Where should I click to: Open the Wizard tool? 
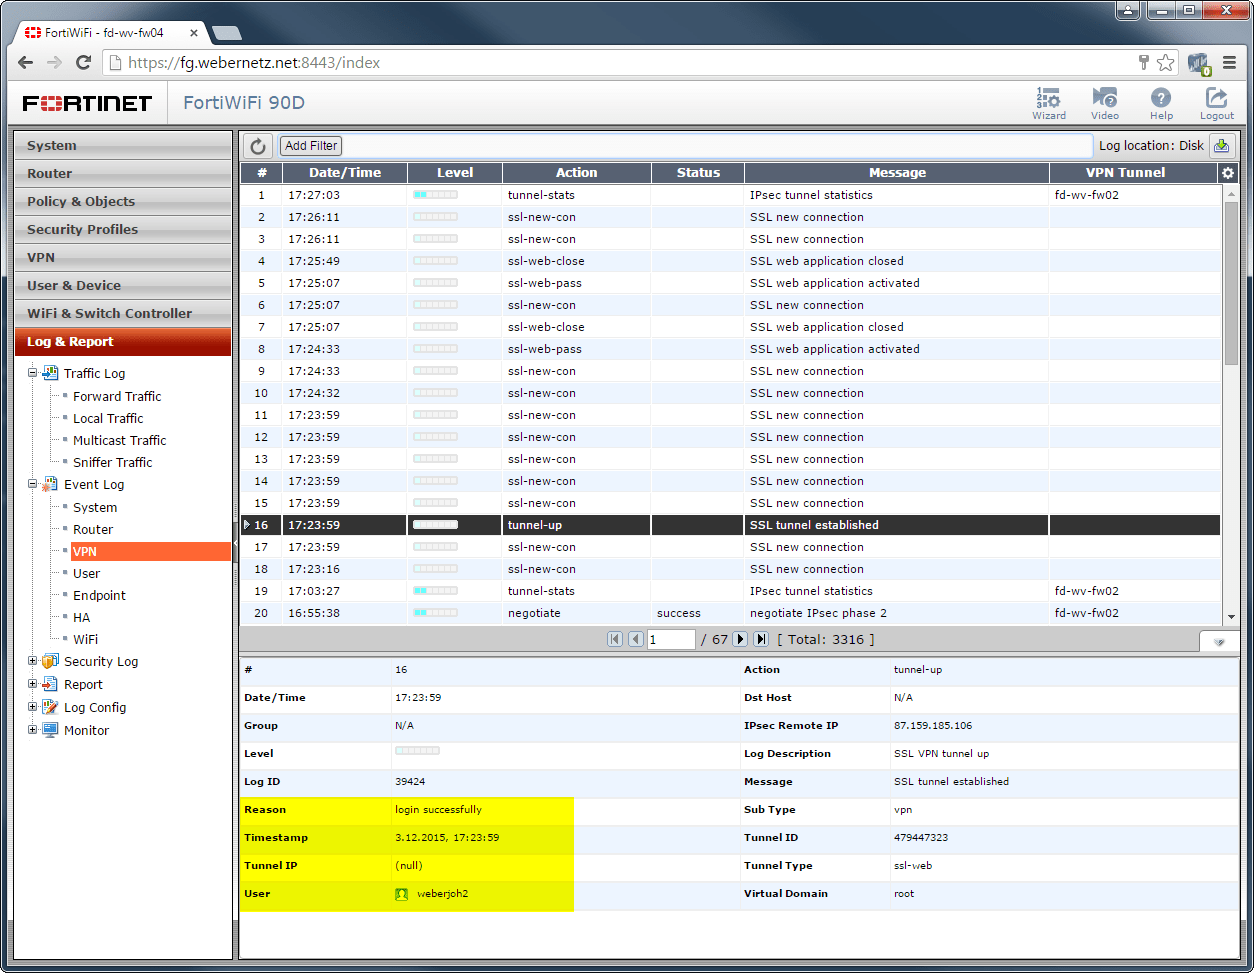tap(1048, 102)
